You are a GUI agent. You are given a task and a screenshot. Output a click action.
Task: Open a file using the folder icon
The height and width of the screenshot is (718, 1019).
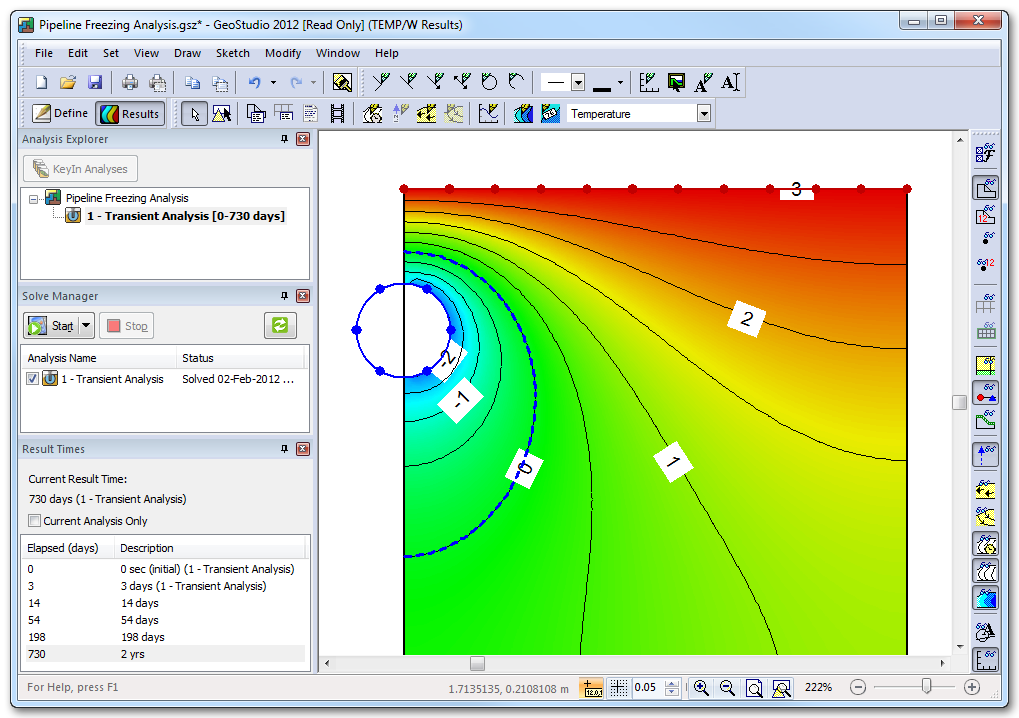[68, 83]
